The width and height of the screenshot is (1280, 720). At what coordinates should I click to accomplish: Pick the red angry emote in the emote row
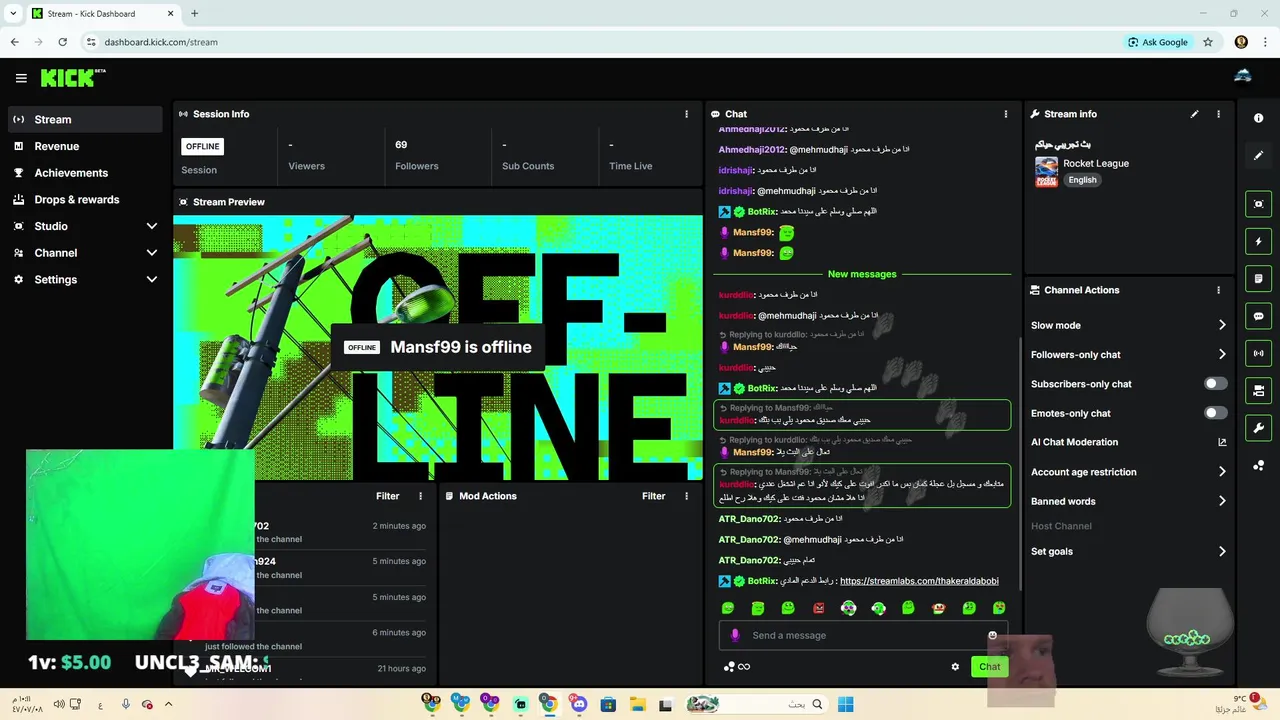(x=818, y=608)
